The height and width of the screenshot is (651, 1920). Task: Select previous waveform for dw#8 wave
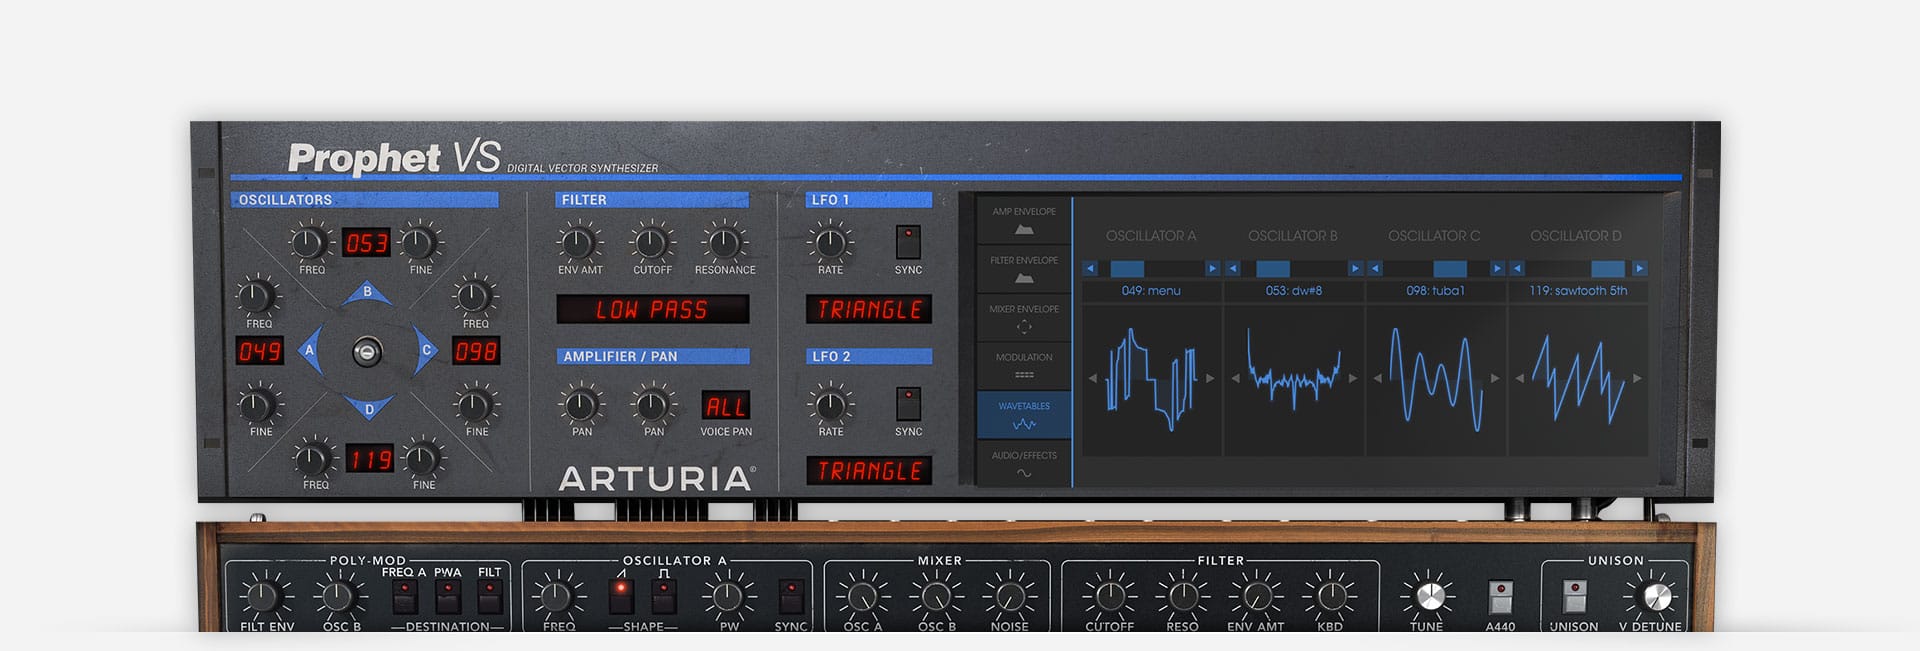(1235, 378)
